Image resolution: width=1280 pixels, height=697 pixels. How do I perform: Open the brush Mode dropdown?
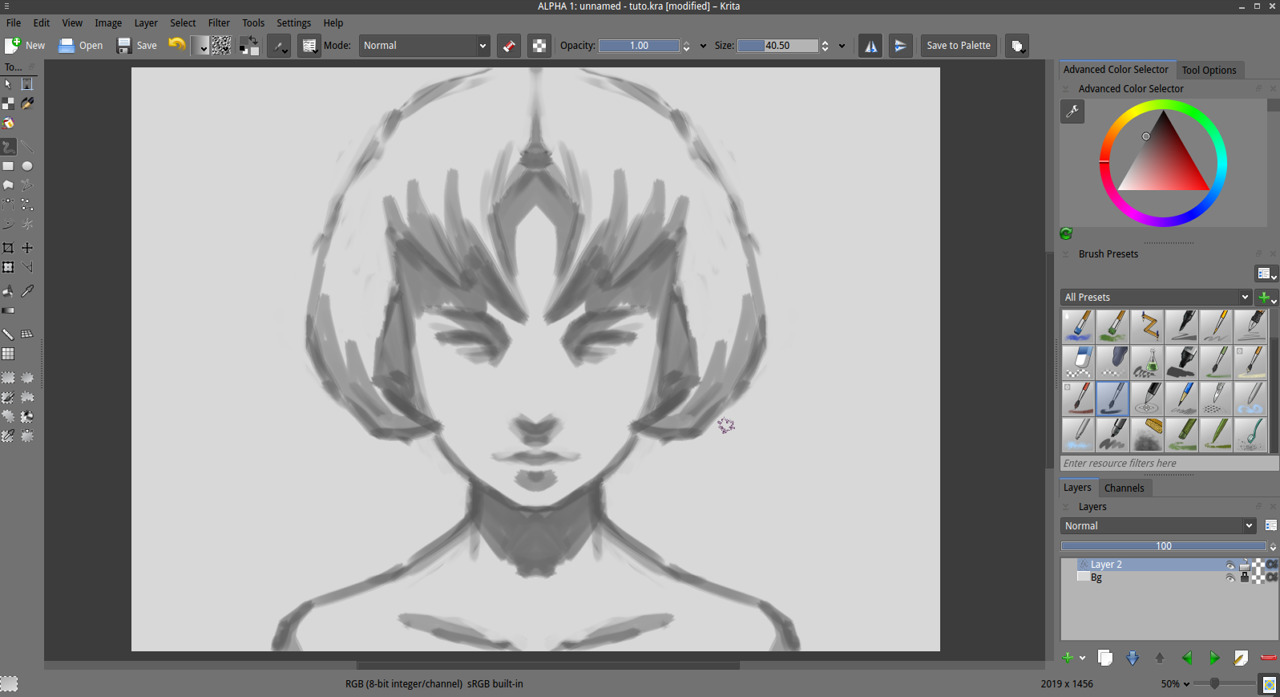coord(424,46)
